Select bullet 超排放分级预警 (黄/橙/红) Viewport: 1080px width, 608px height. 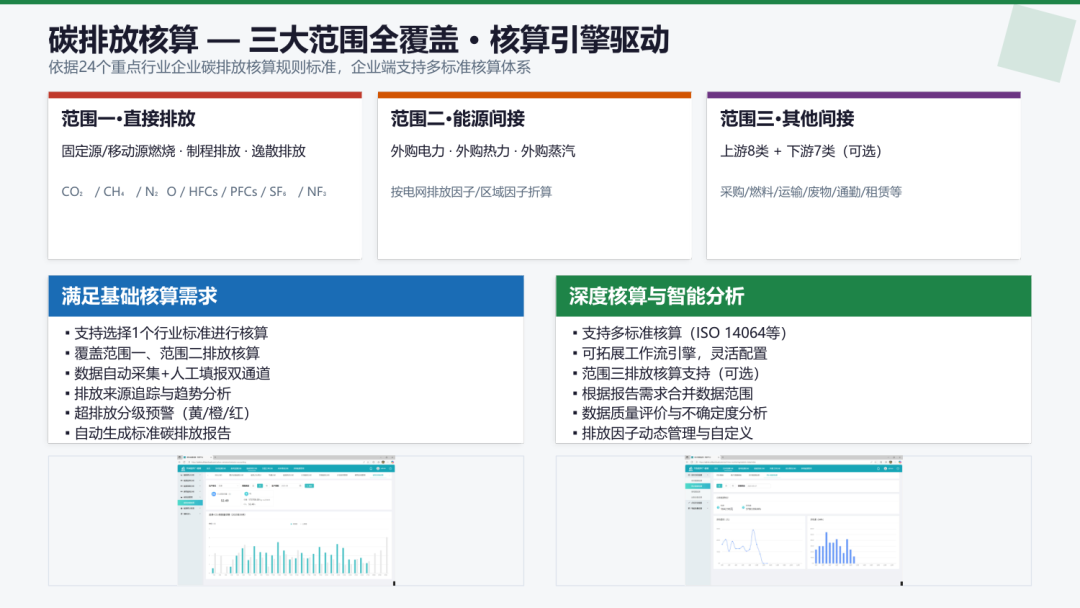pos(157,413)
